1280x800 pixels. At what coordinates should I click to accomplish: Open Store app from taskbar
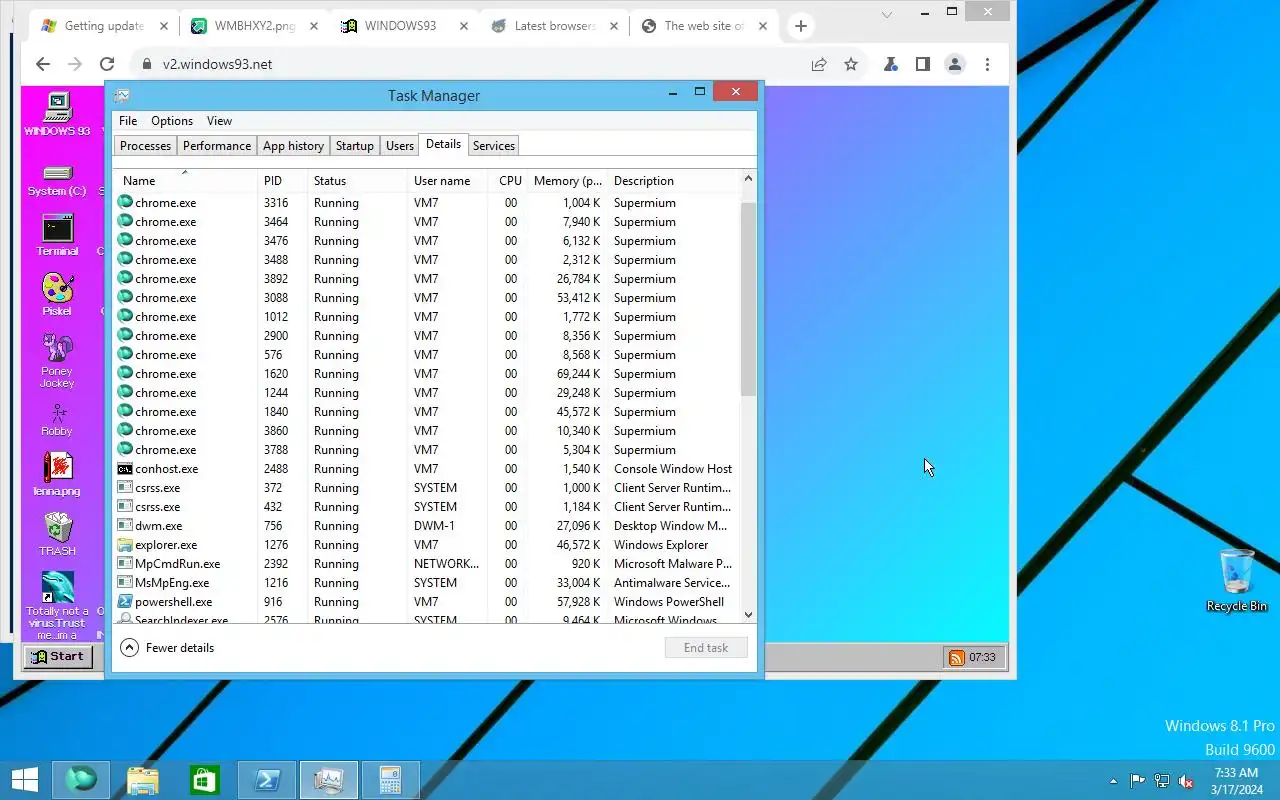205,779
